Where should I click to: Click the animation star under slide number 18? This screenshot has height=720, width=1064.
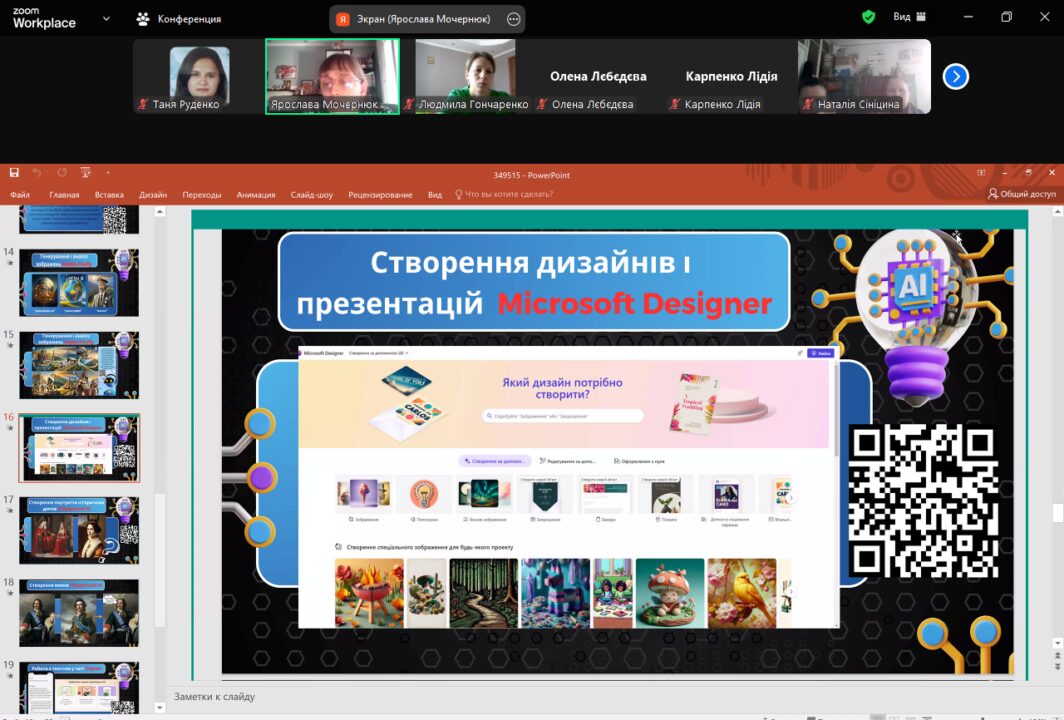(10, 593)
